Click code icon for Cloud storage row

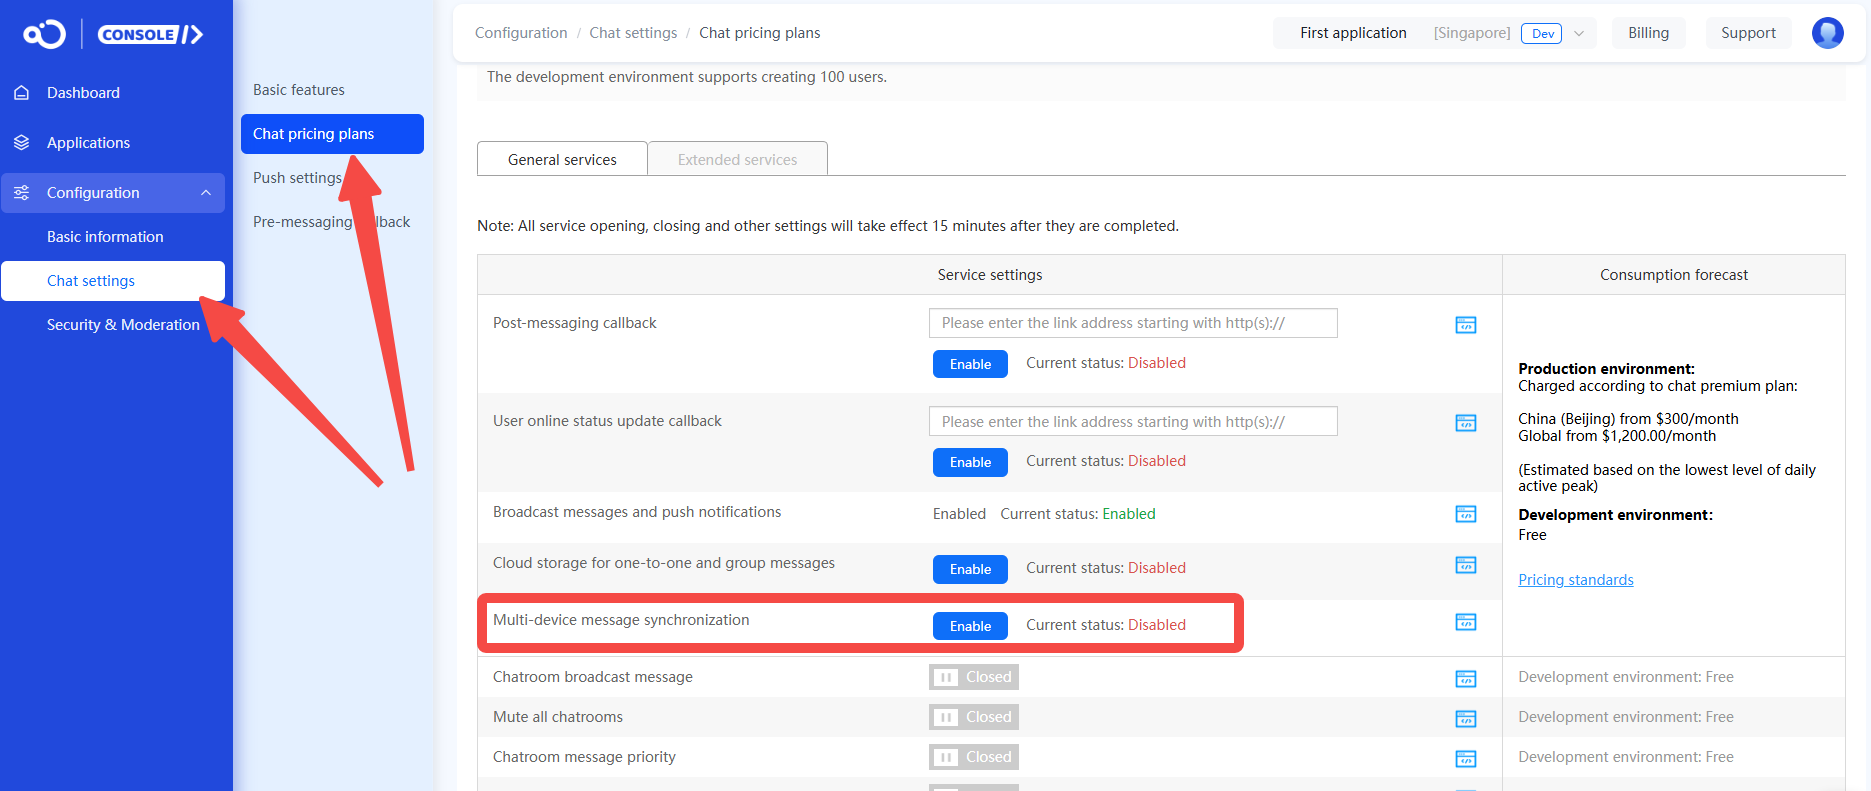(x=1465, y=565)
